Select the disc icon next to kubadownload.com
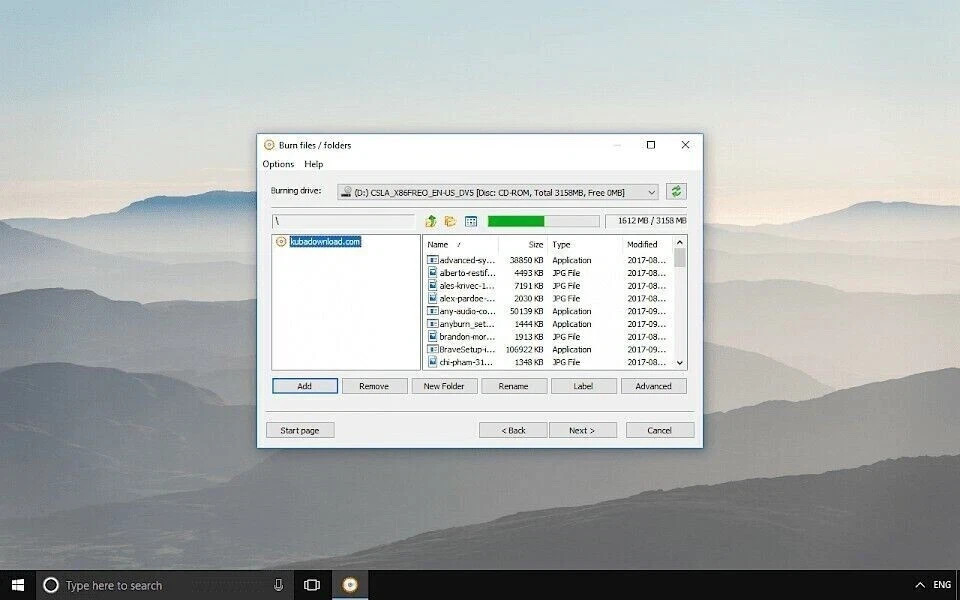 280,241
